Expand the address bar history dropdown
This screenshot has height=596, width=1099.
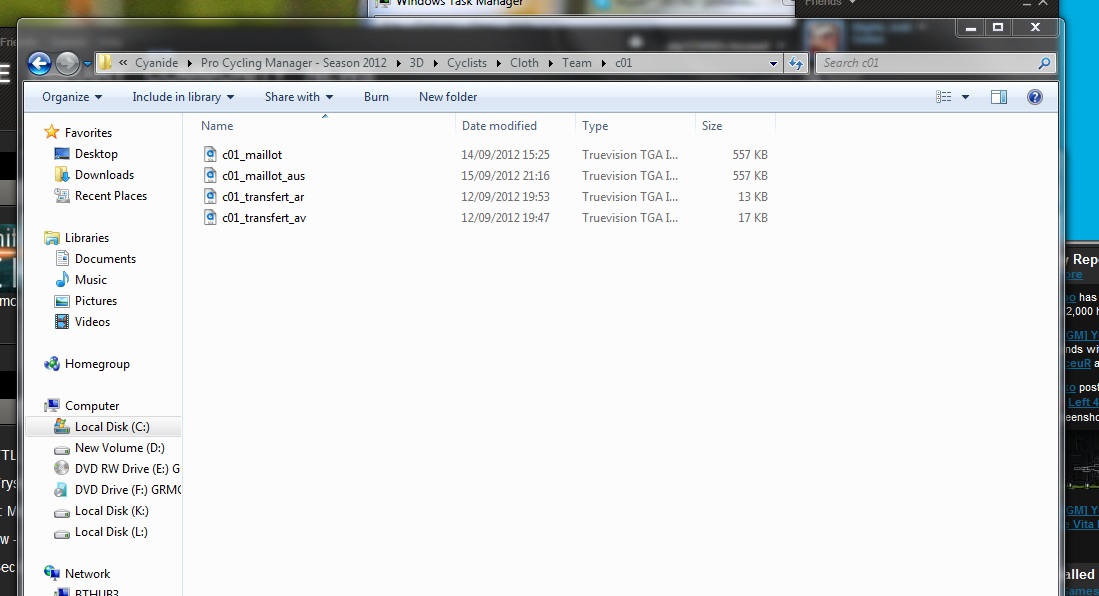coord(773,63)
